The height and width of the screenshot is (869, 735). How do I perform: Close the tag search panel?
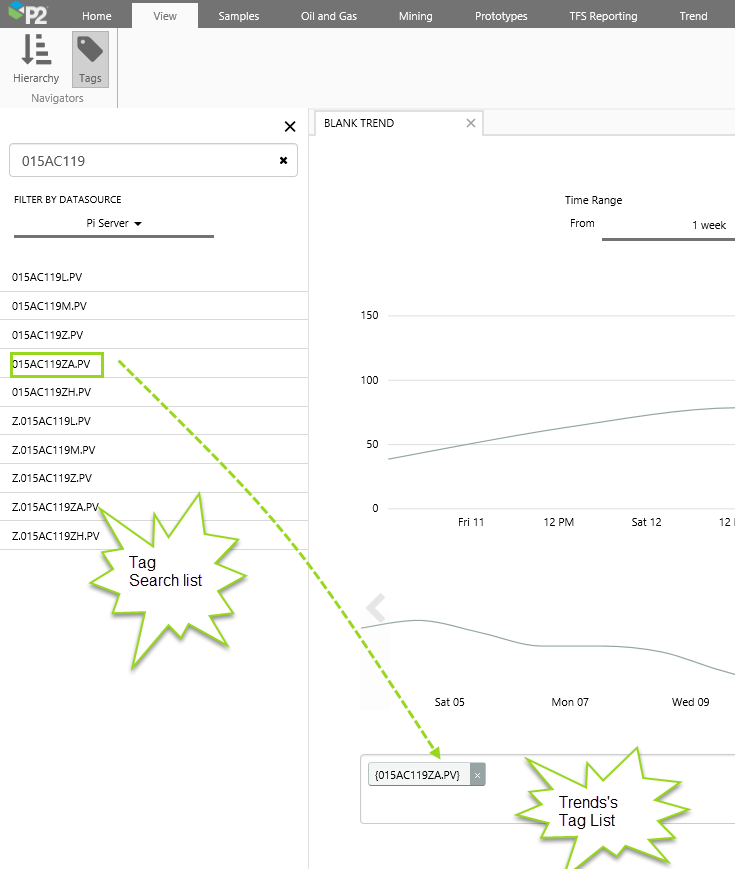[x=290, y=126]
